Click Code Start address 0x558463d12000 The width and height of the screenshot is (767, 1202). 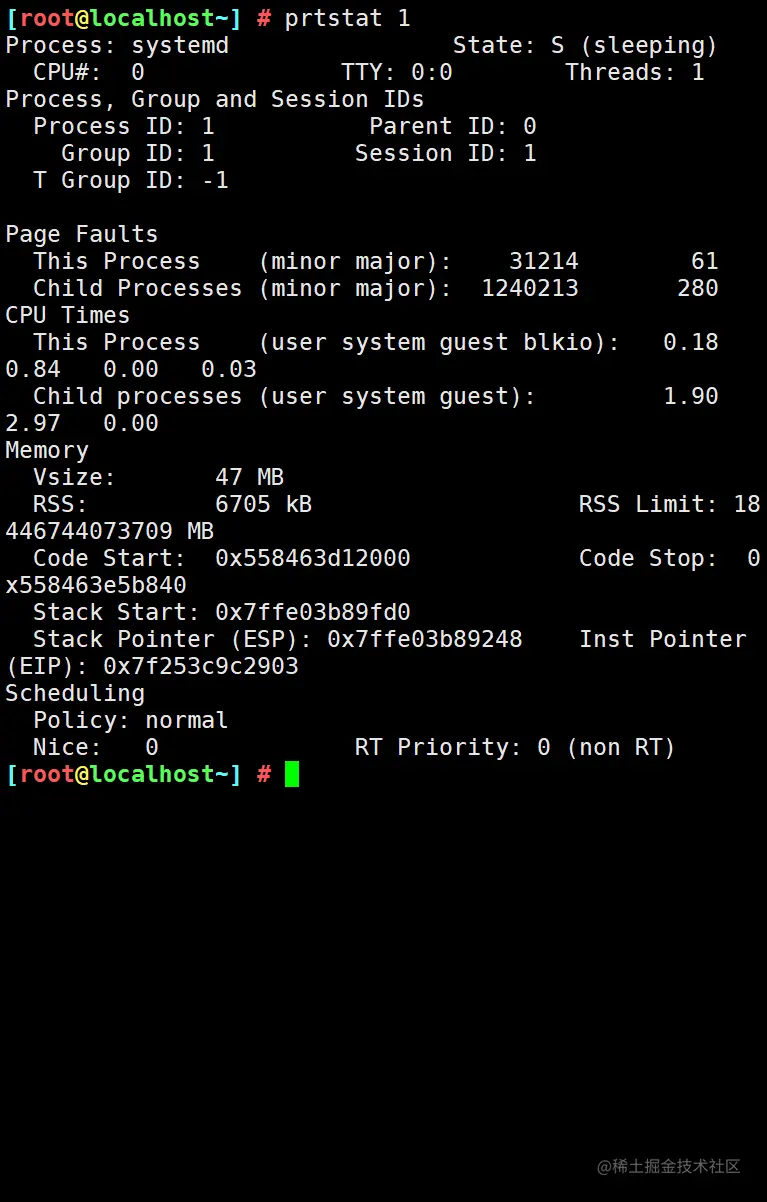pyautogui.click(x=312, y=558)
